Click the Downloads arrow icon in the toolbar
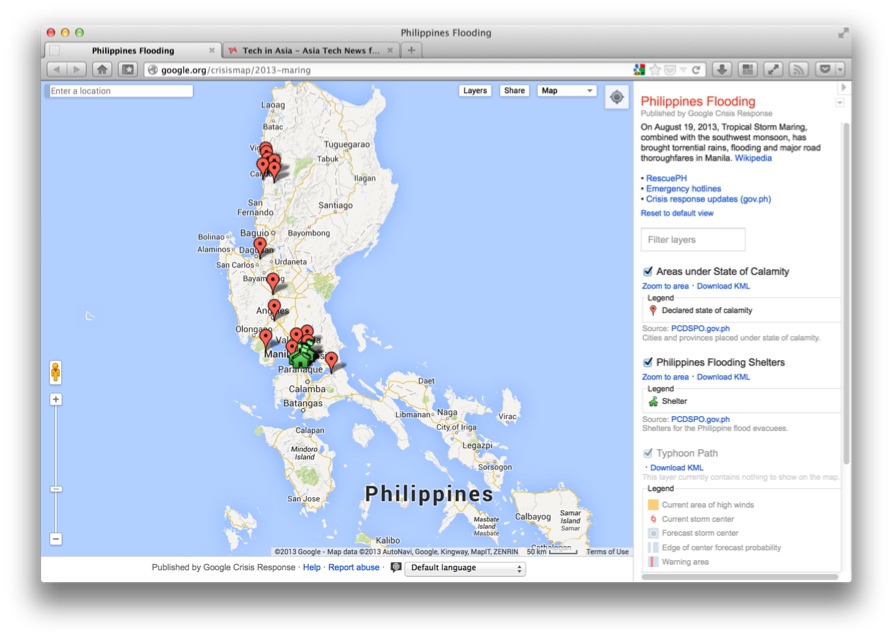892x639 pixels. pos(722,70)
